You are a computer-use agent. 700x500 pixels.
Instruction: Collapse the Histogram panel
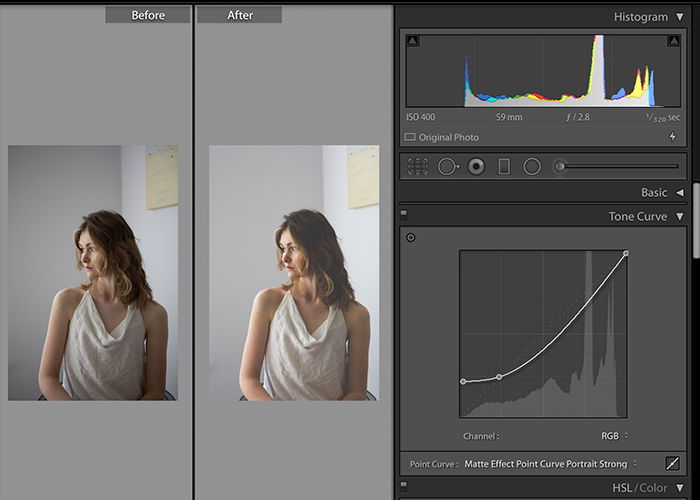(679, 17)
